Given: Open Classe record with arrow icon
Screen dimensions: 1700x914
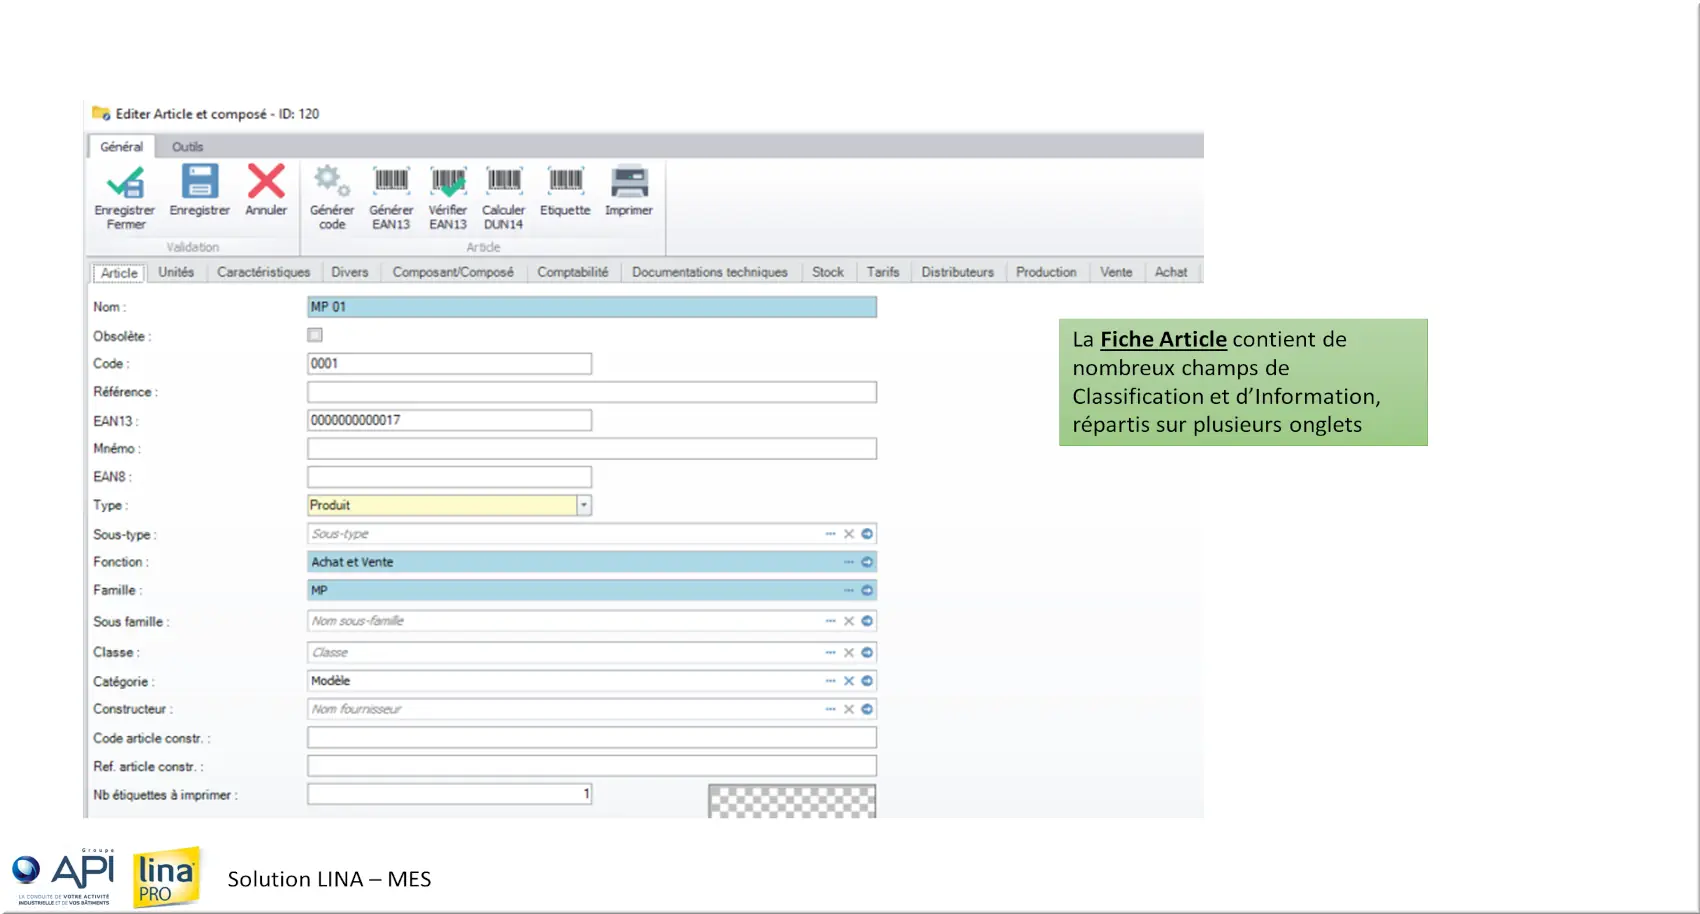Looking at the screenshot, I should coord(867,652).
